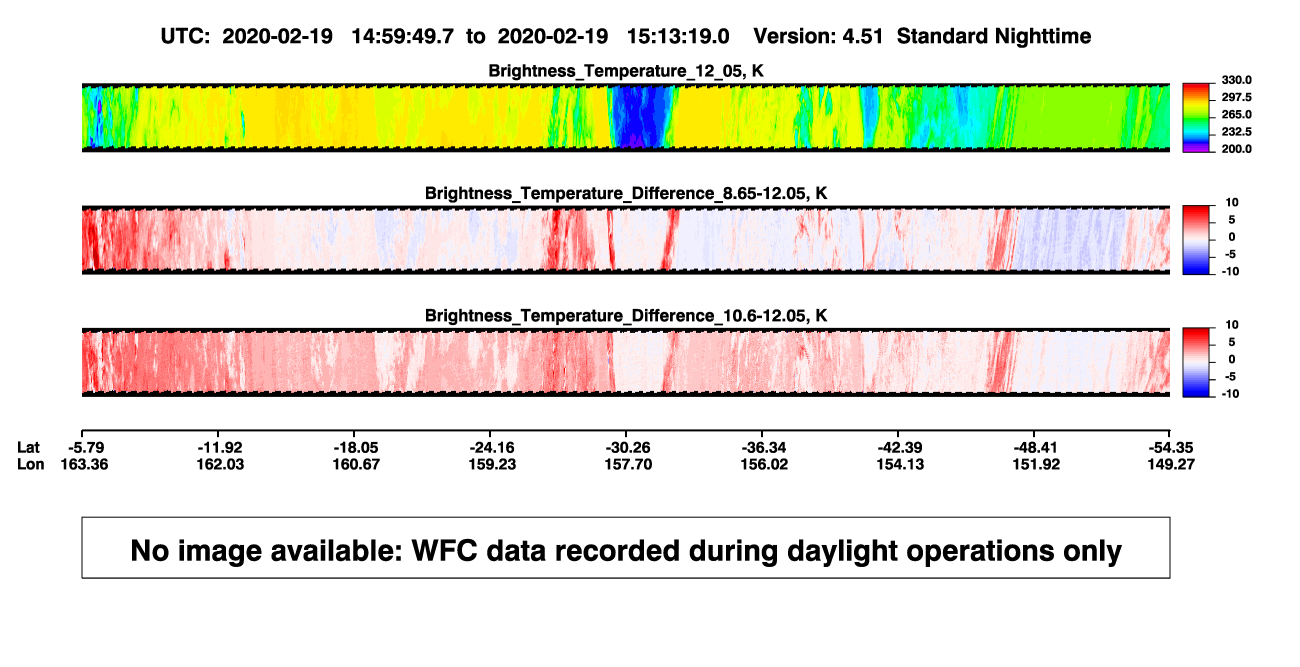Click the UTC time range header text
This screenshot has width=1300, height=667.
pos(445,36)
